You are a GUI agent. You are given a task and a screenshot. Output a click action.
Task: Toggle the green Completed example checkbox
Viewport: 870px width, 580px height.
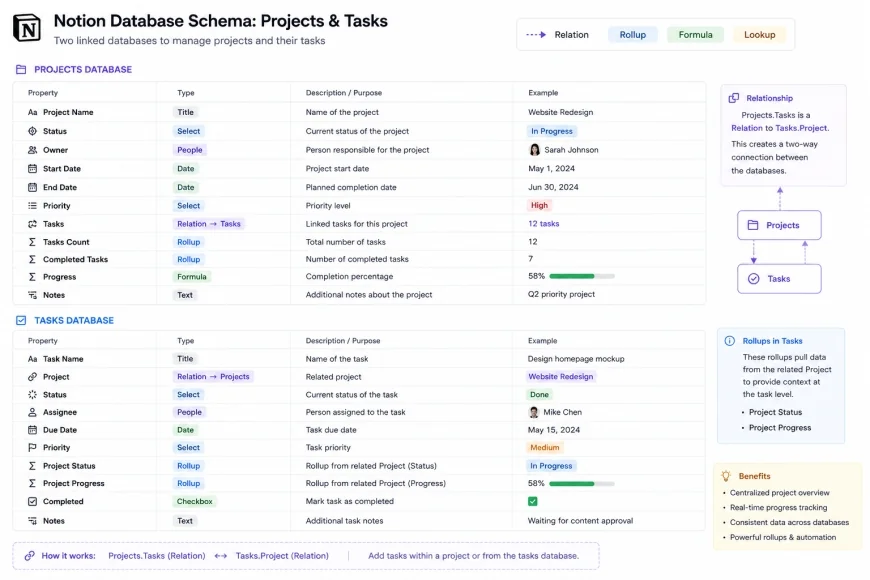(533, 501)
